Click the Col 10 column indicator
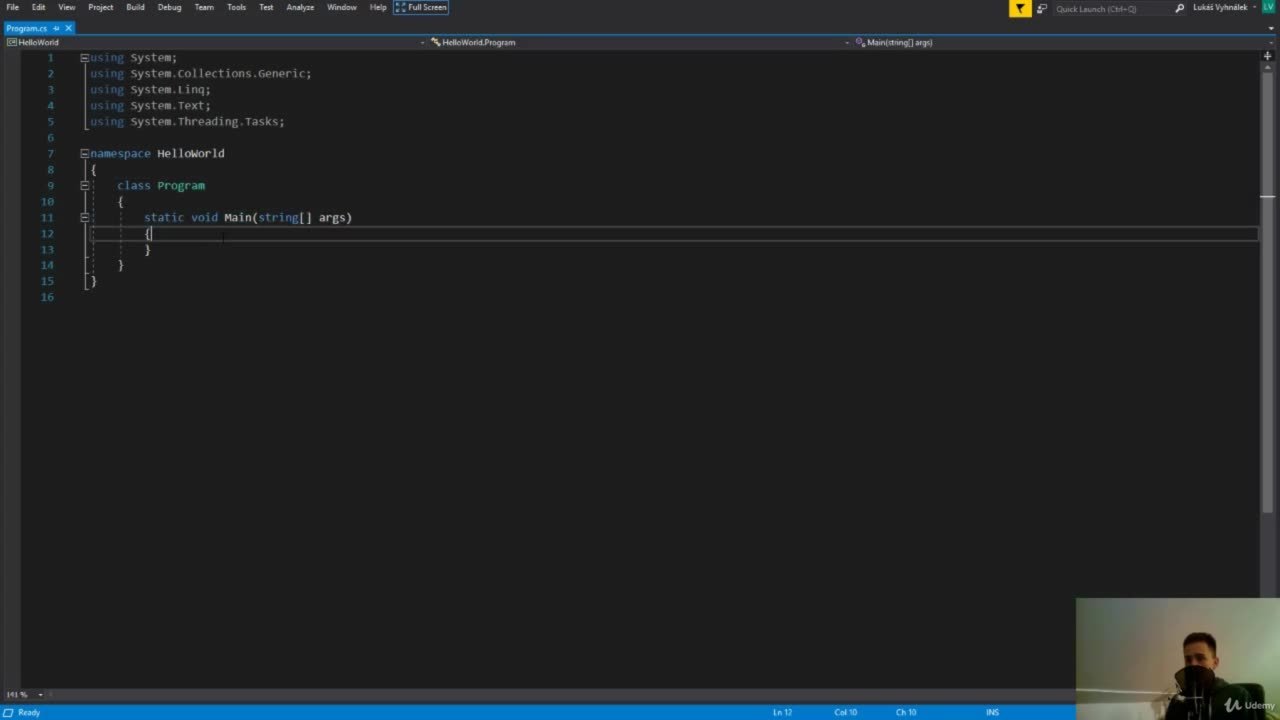This screenshot has width=1280, height=720. (x=845, y=711)
